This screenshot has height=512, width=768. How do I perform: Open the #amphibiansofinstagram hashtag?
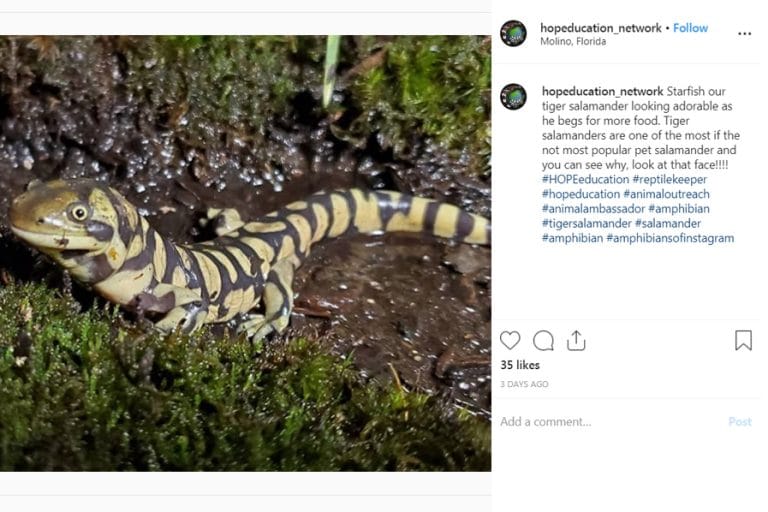(x=669, y=238)
